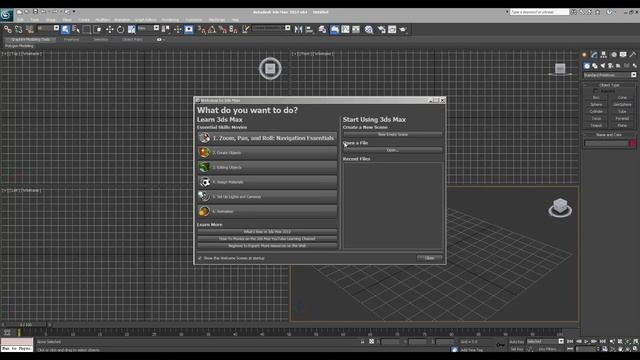The height and width of the screenshot is (360, 640).
Task: Click the Perspective viewport ViewCube
Action: [560, 208]
